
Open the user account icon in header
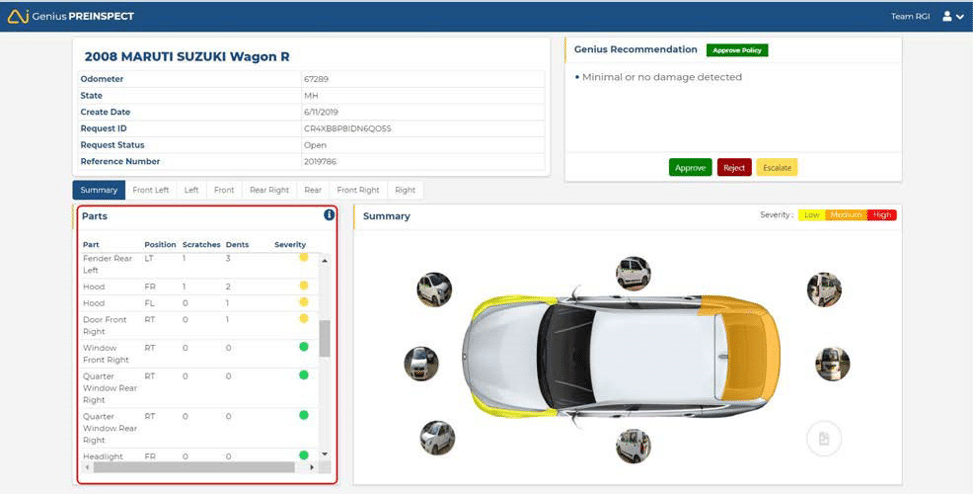[947, 16]
